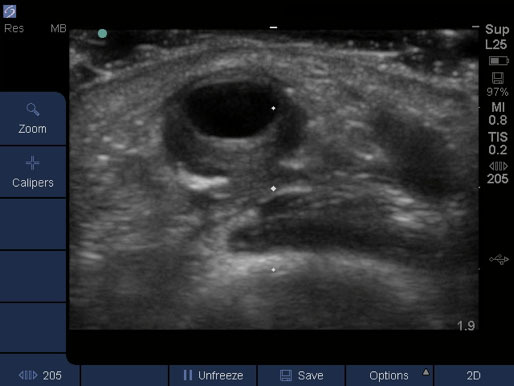Click the MB setting label
This screenshot has height=386, width=514.
[x=58, y=28]
